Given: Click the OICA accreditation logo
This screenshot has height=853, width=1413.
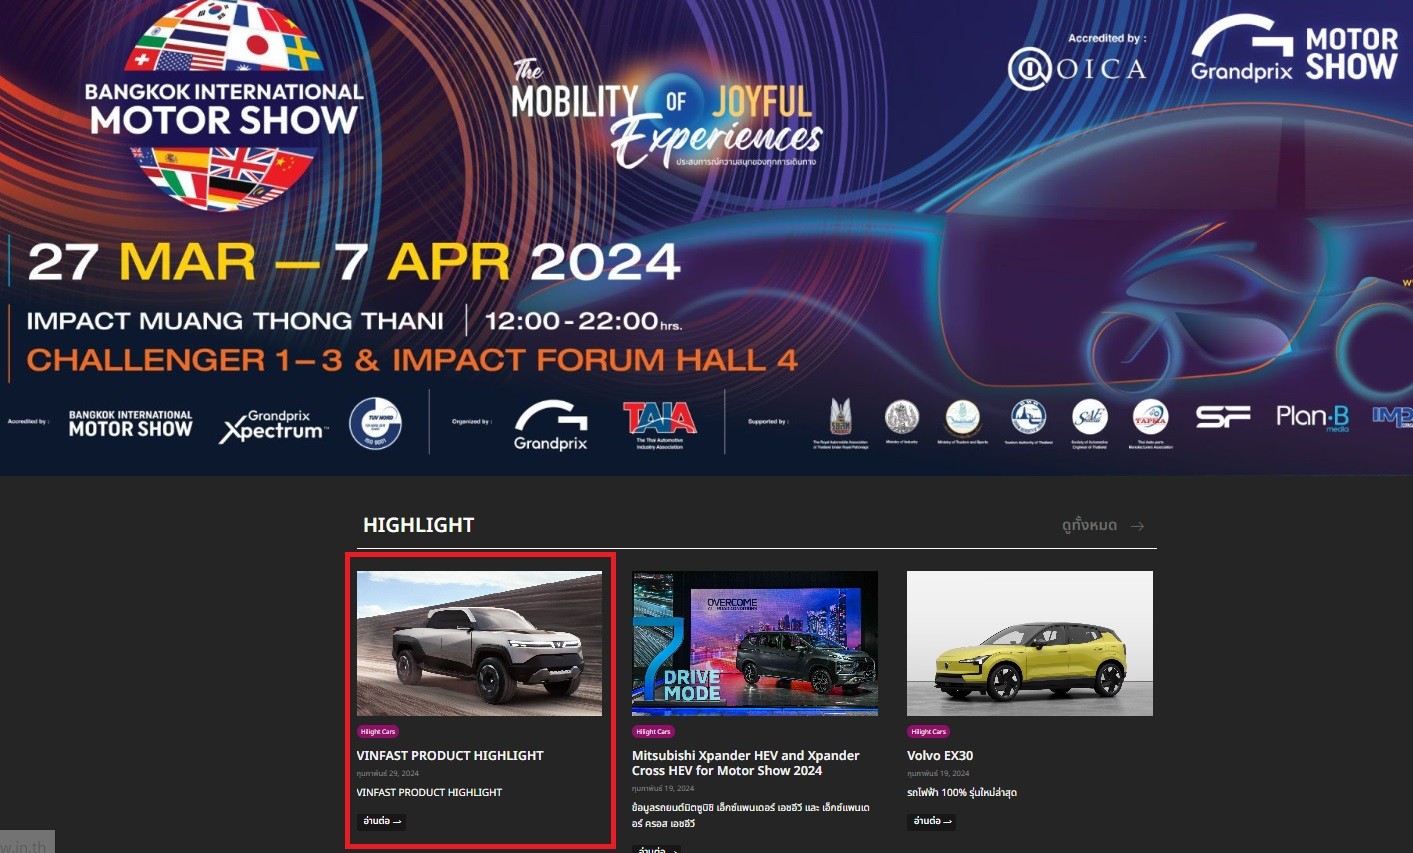Looking at the screenshot, I should point(1076,69).
